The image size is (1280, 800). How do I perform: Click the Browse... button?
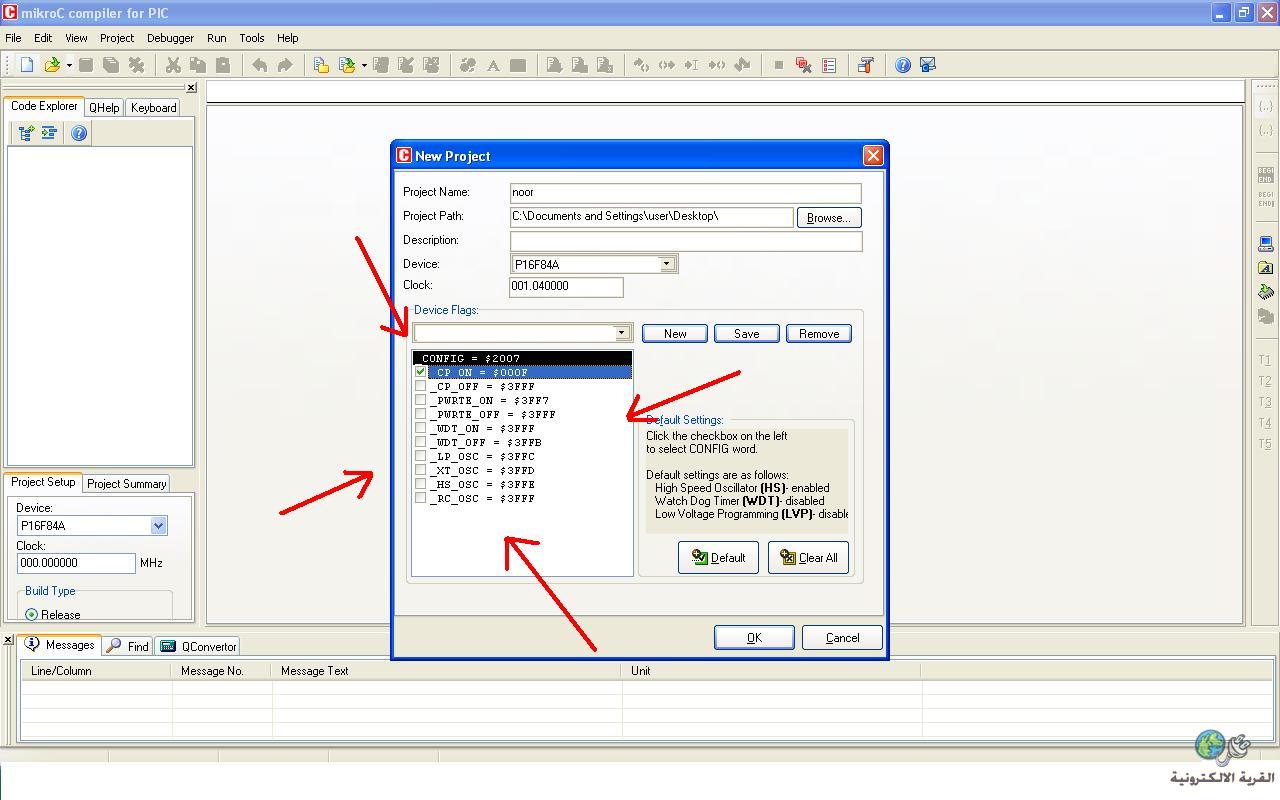coord(828,217)
